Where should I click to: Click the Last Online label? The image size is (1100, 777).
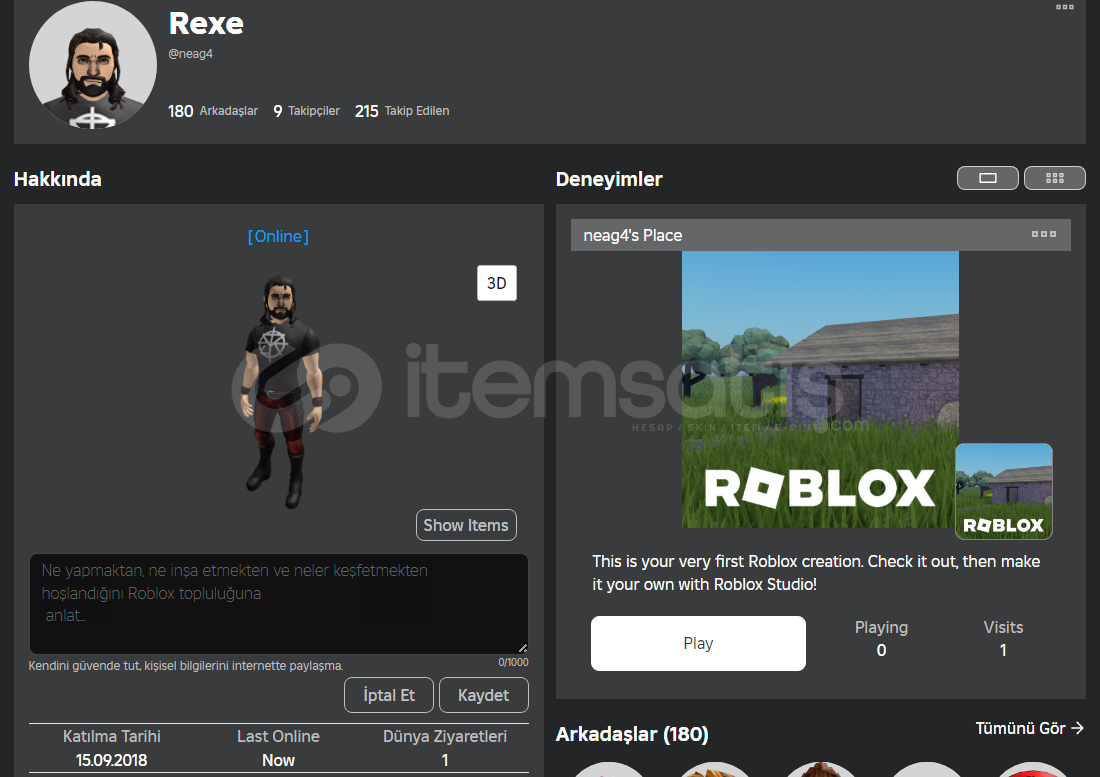[278, 736]
